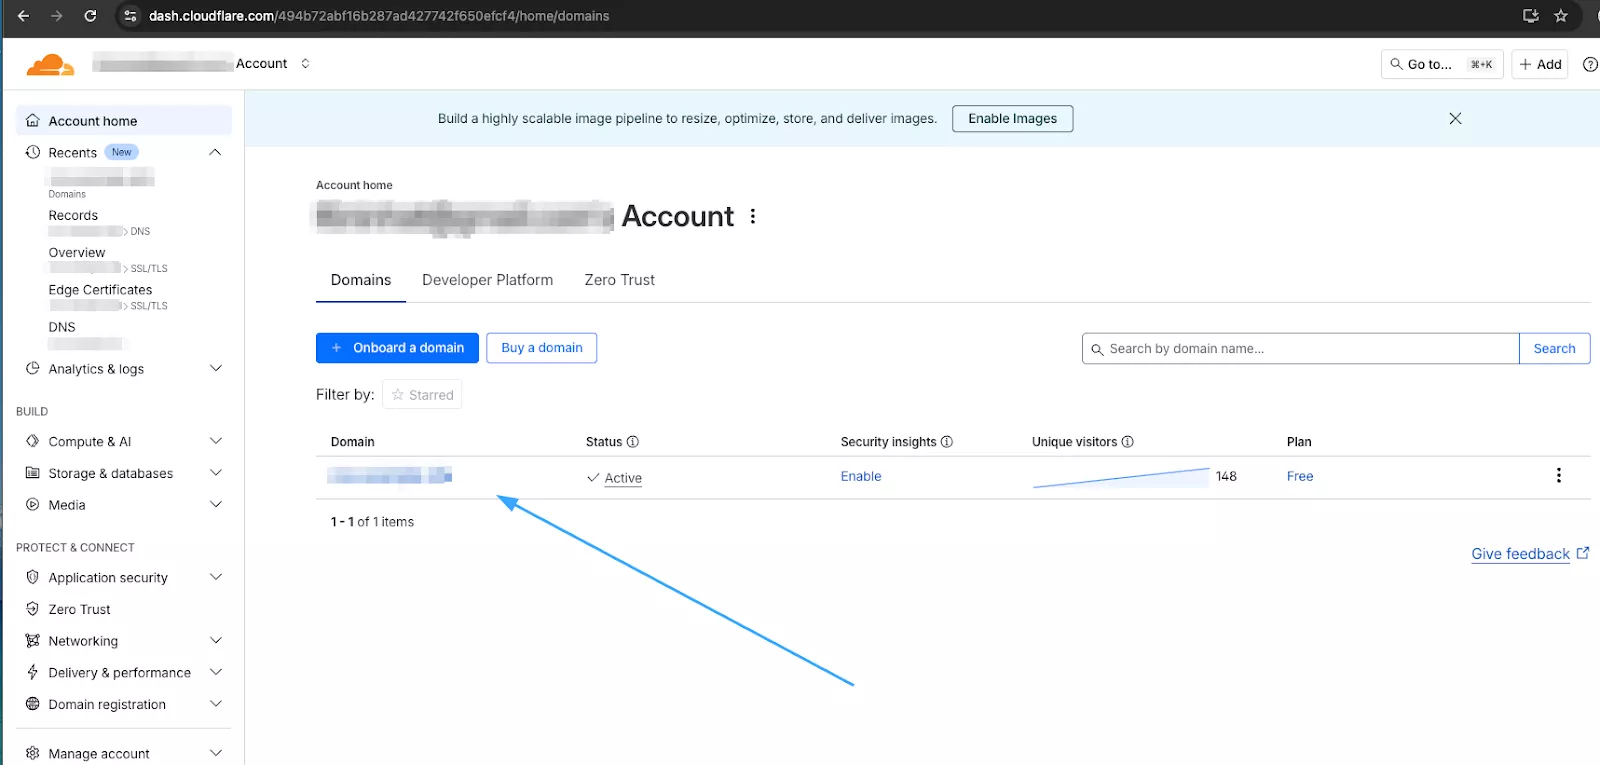Screen dimensions: 1600x765
Task: Click the Status info icon
Action: coord(632,442)
